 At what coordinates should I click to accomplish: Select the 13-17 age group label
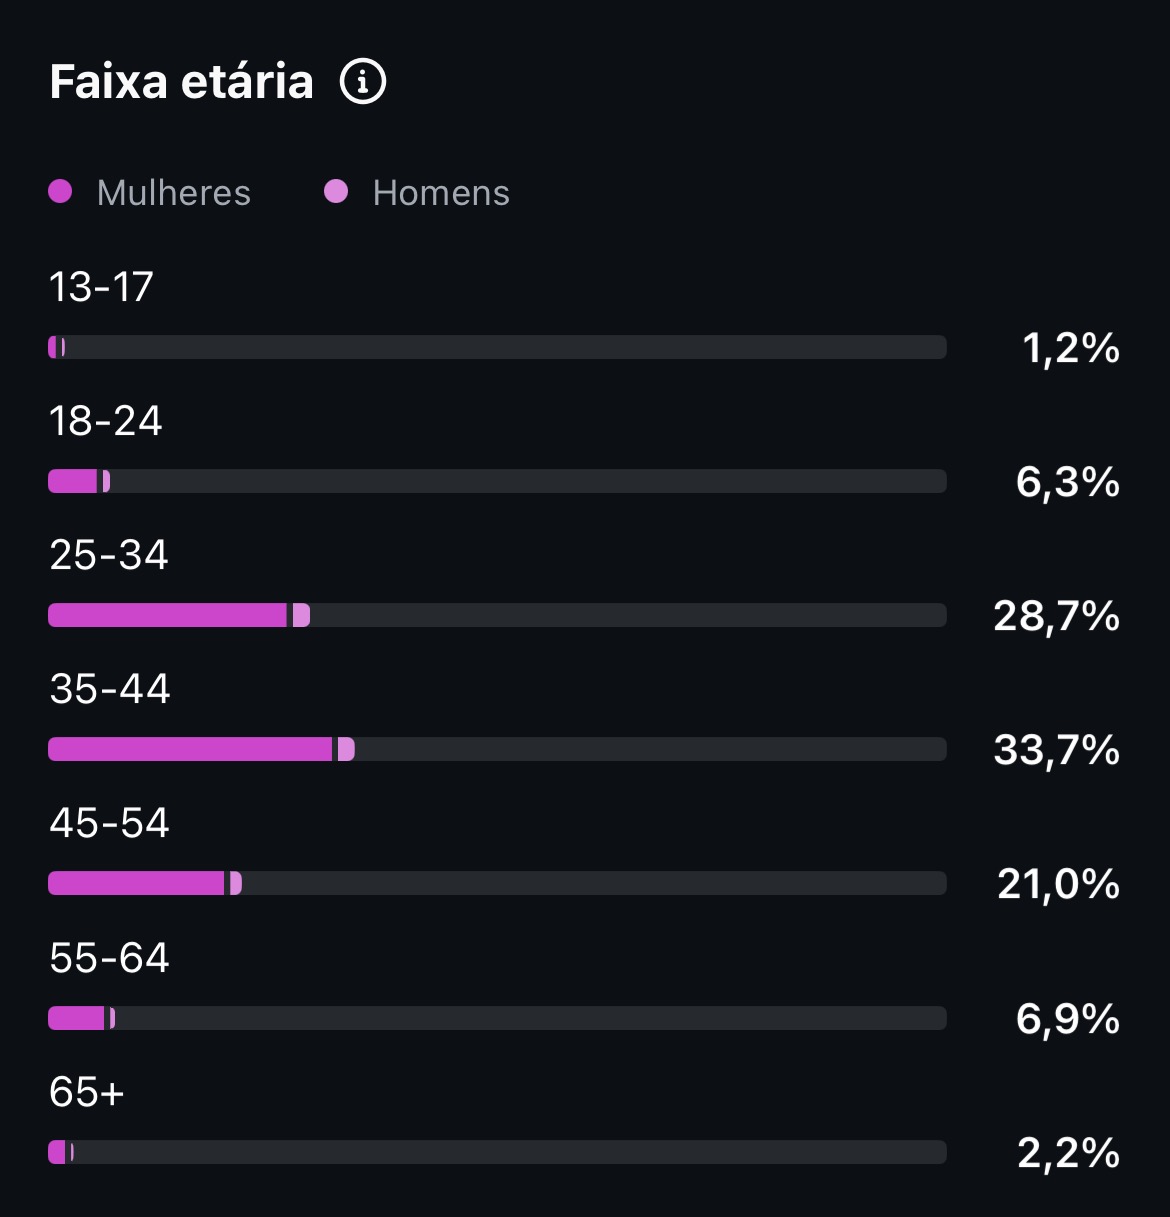tap(101, 288)
